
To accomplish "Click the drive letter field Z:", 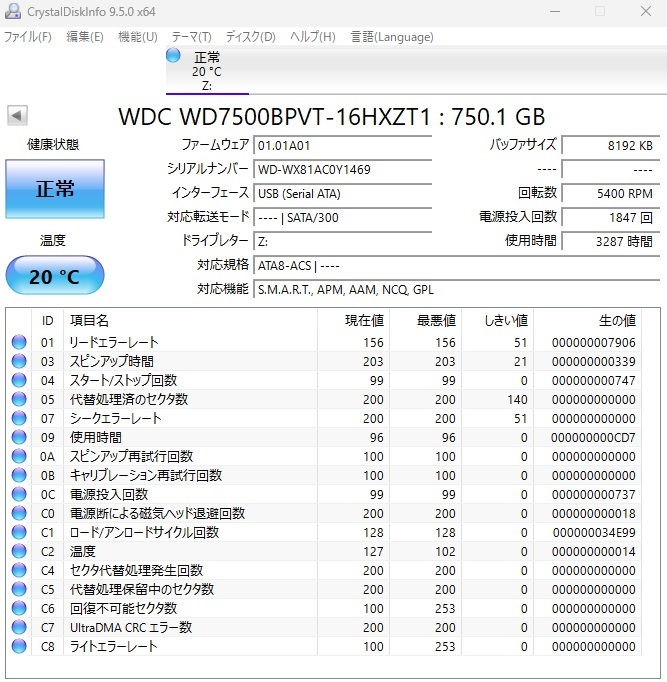I will pyautogui.click(x=343, y=241).
